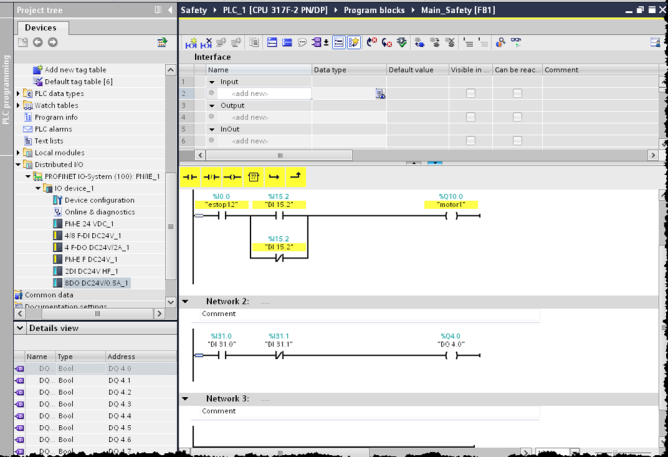Collapse Network 2 section

(185, 302)
